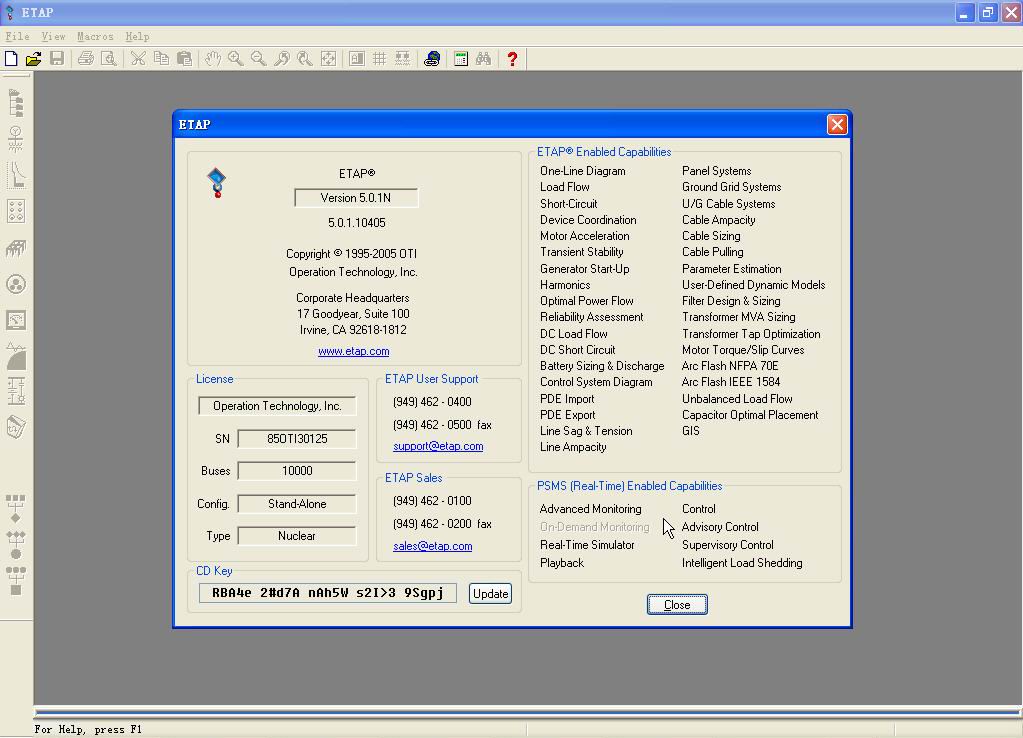This screenshot has width=1023, height=738.
Task: Click the Print icon in toolbar
Action: [85, 59]
